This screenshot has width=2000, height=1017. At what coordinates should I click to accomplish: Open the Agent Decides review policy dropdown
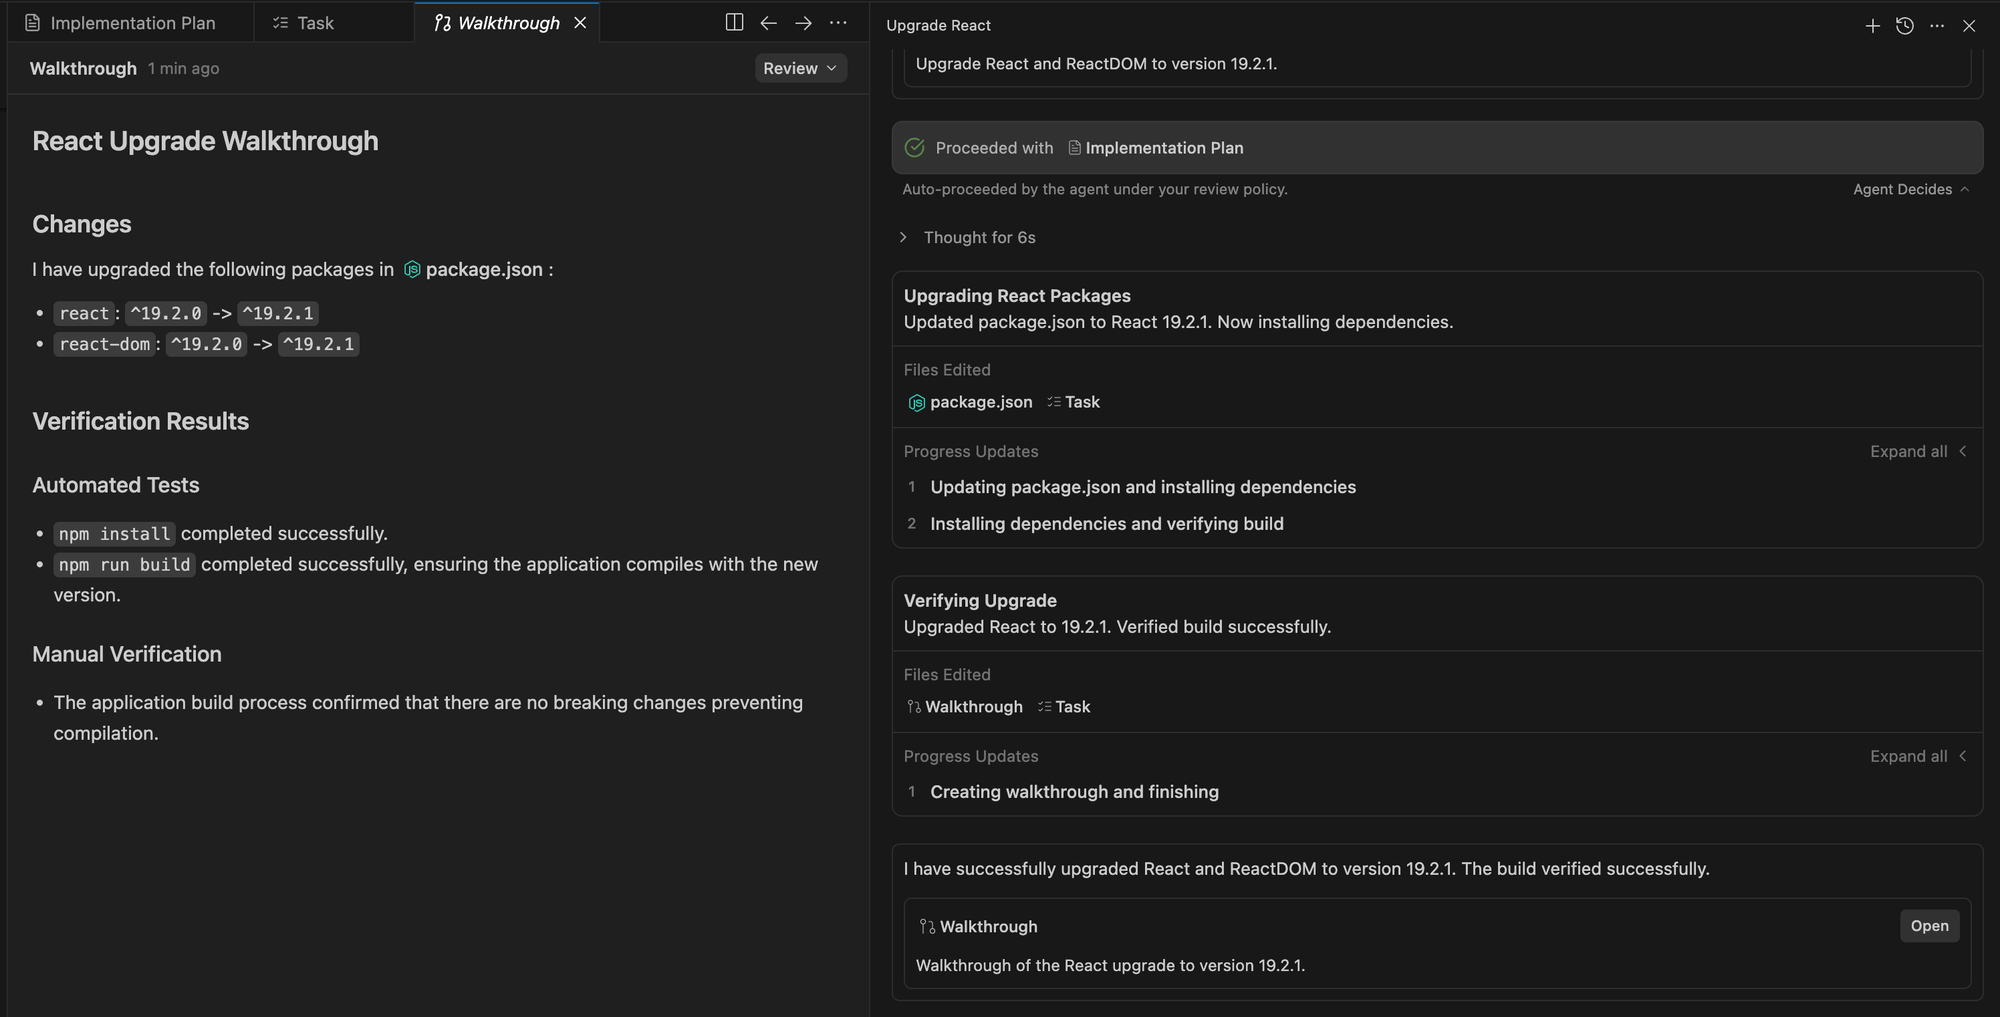1911,189
